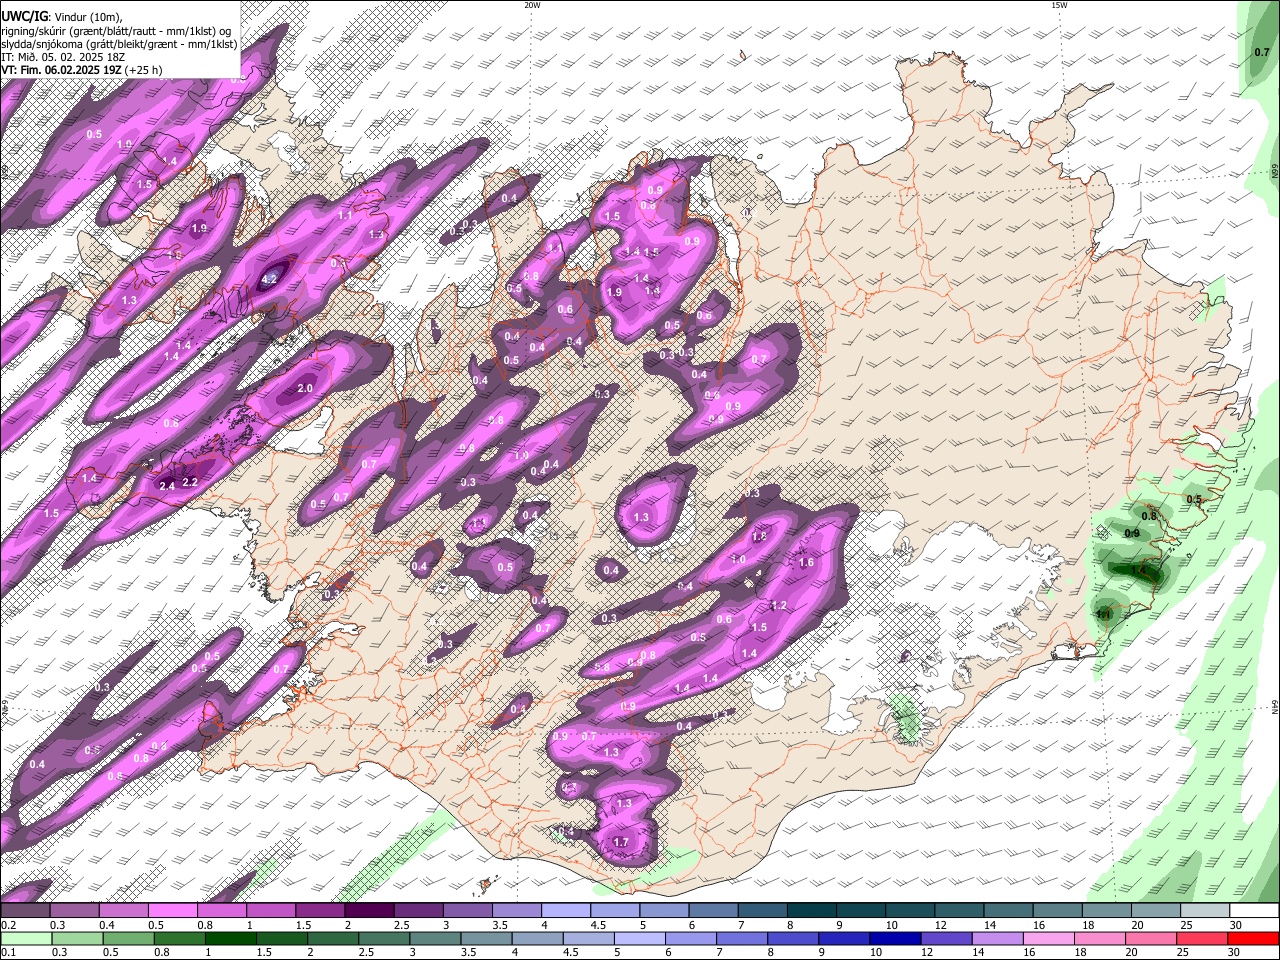The image size is (1280, 960).
Task: Click the violet 12 swatch in rain scale
Action: (x=945, y=938)
